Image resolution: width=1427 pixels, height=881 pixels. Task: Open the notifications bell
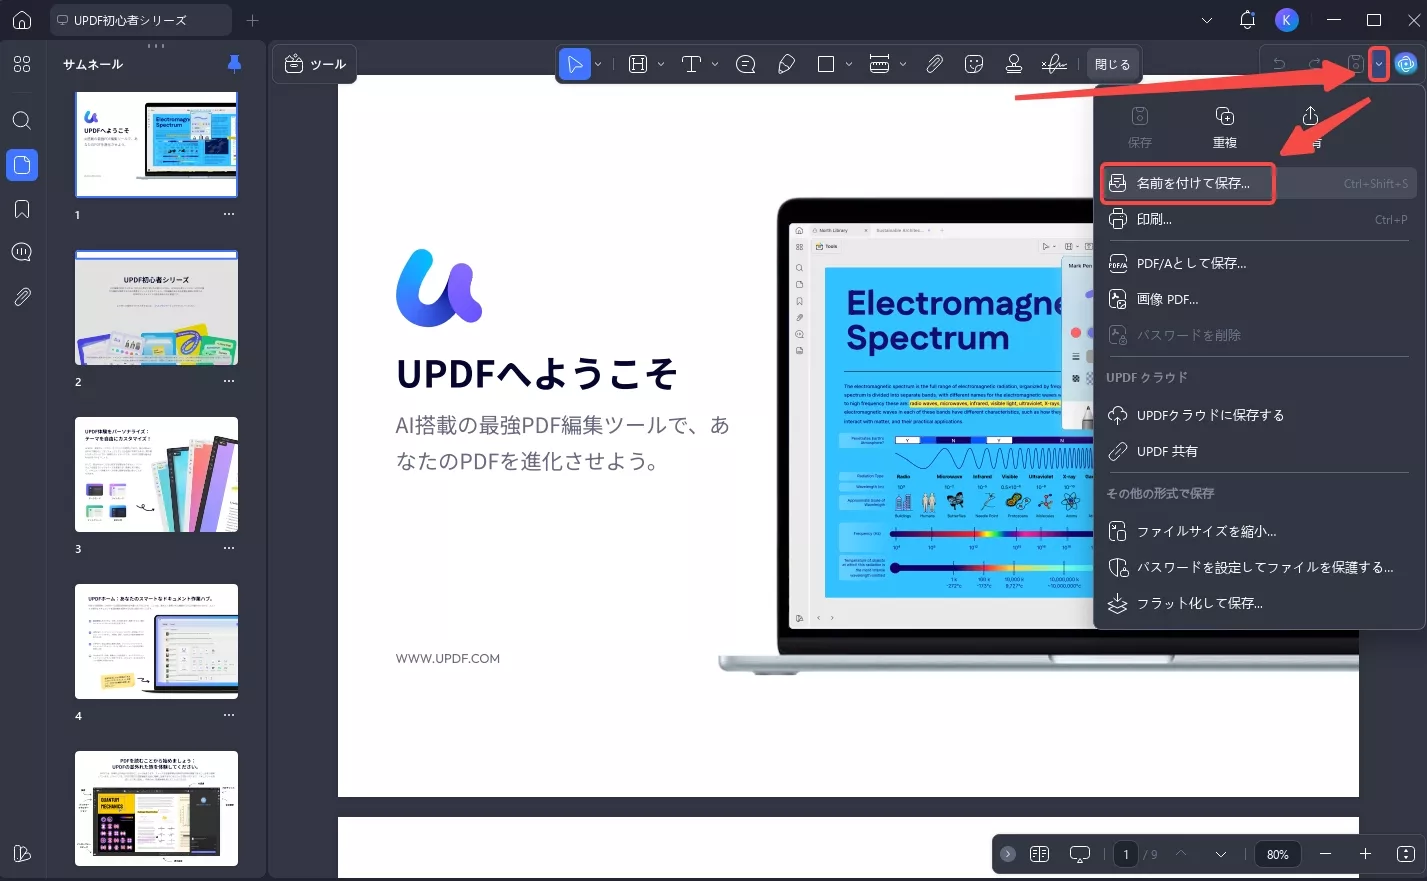(x=1247, y=20)
